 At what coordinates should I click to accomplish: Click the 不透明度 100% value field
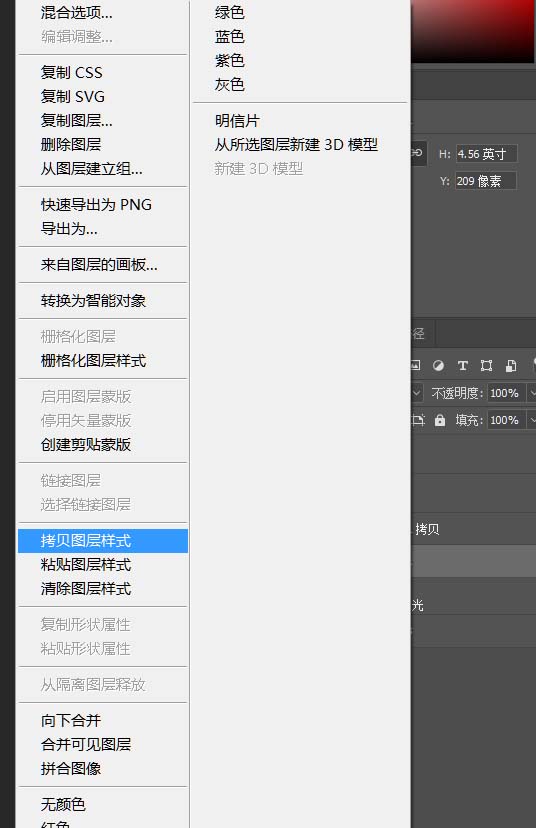tap(506, 393)
